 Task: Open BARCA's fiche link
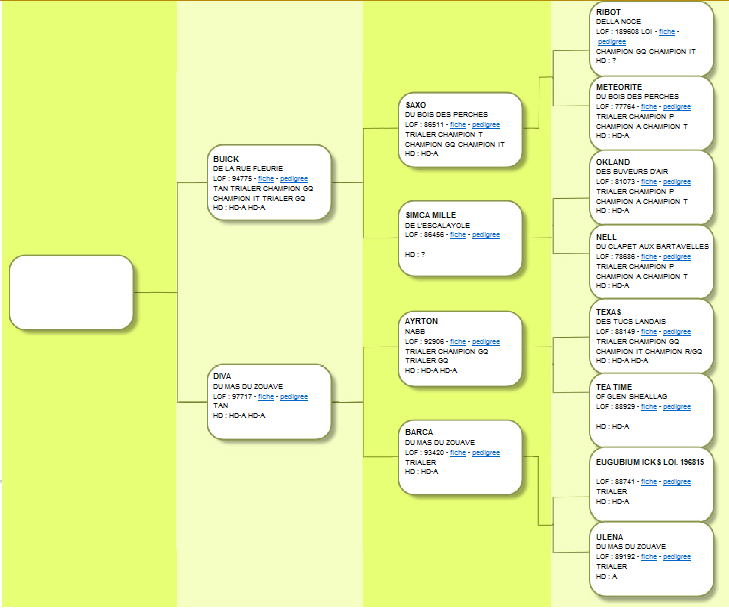[x=458, y=452]
